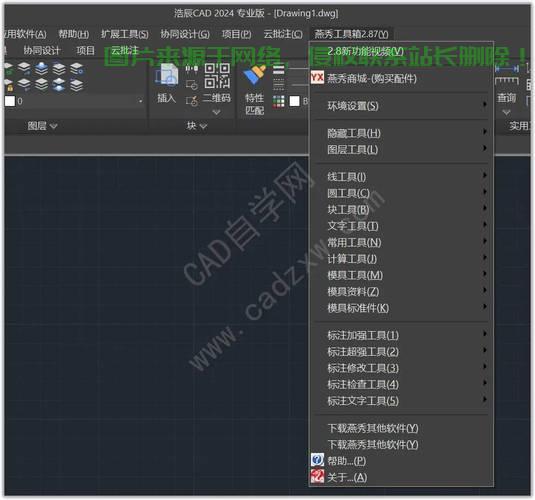
Task: Open the 燕秀工具箱2.87(Y) menu
Action: point(351,34)
